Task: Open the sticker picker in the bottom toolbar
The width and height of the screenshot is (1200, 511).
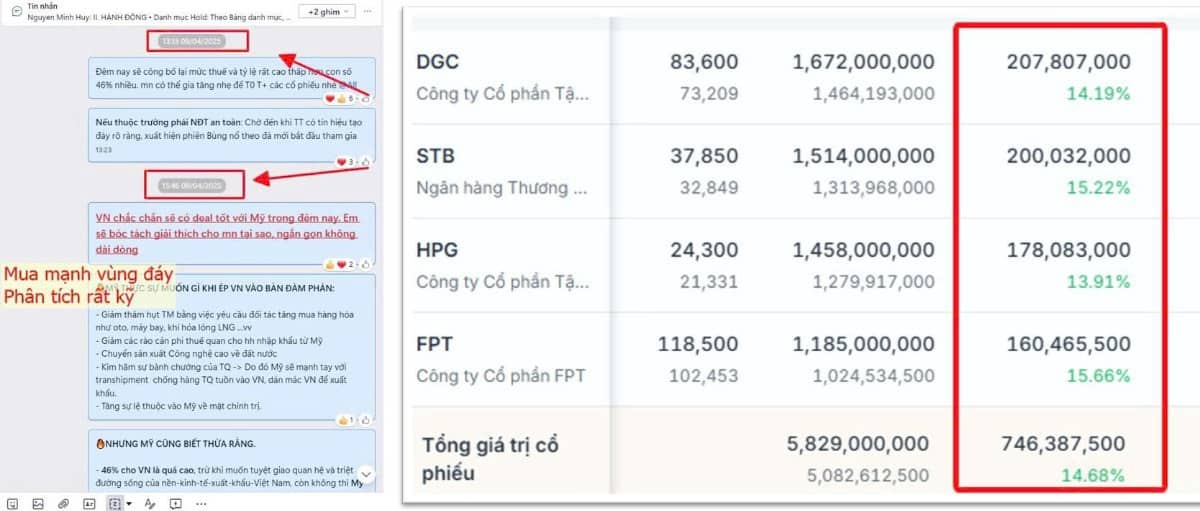Action: pos(13,503)
